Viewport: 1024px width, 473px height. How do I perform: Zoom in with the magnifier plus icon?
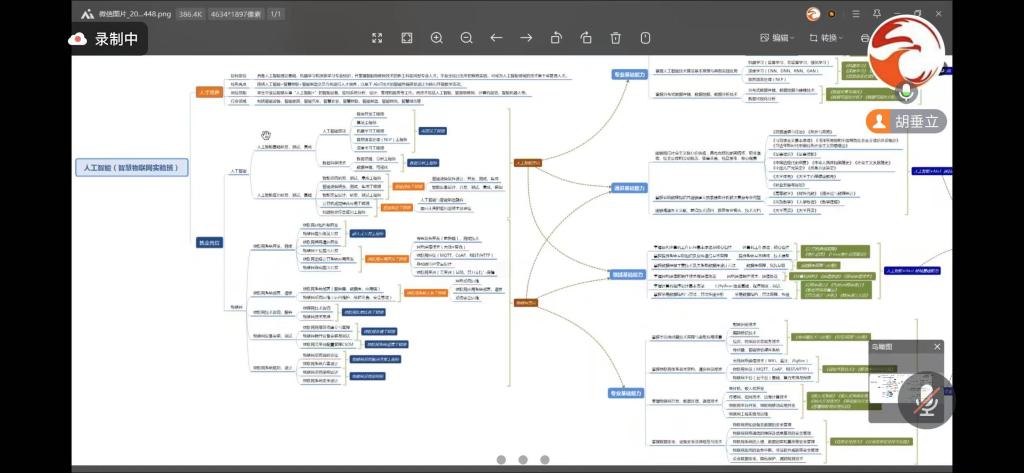tap(437, 38)
